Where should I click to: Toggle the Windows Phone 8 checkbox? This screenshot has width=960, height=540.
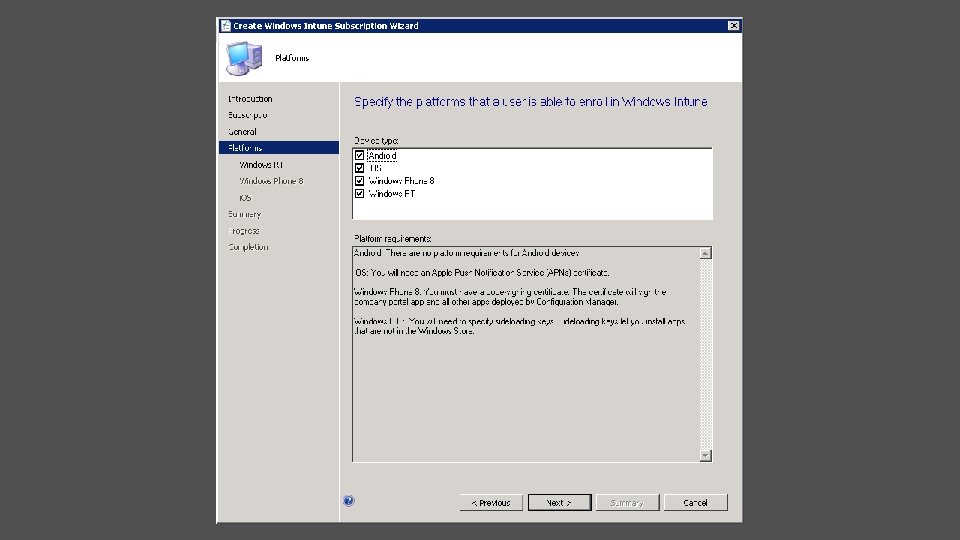pos(359,181)
